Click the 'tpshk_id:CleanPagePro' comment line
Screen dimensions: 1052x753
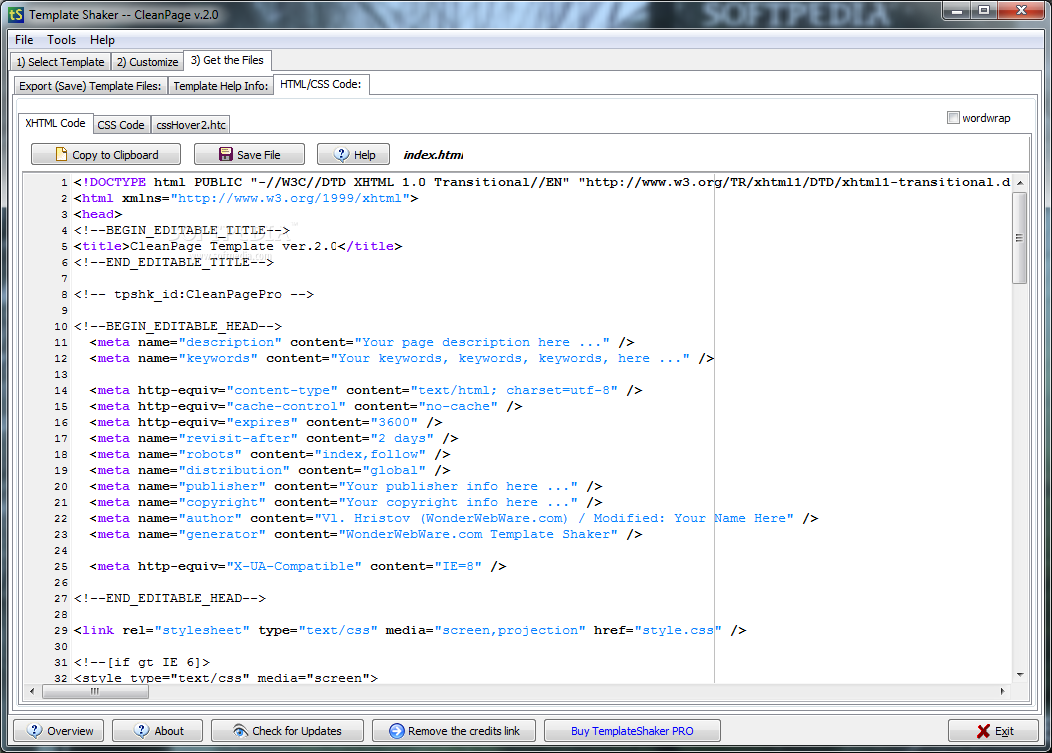tap(193, 295)
